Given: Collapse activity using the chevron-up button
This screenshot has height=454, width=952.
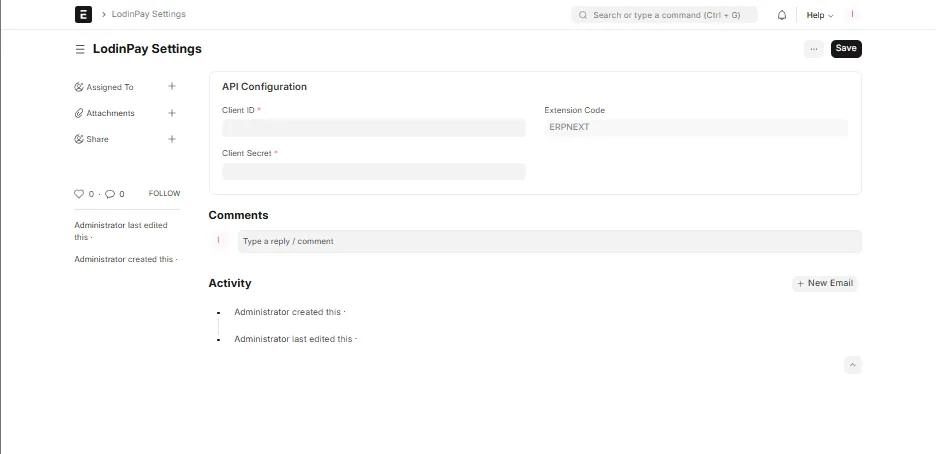Looking at the screenshot, I should (x=852, y=366).
